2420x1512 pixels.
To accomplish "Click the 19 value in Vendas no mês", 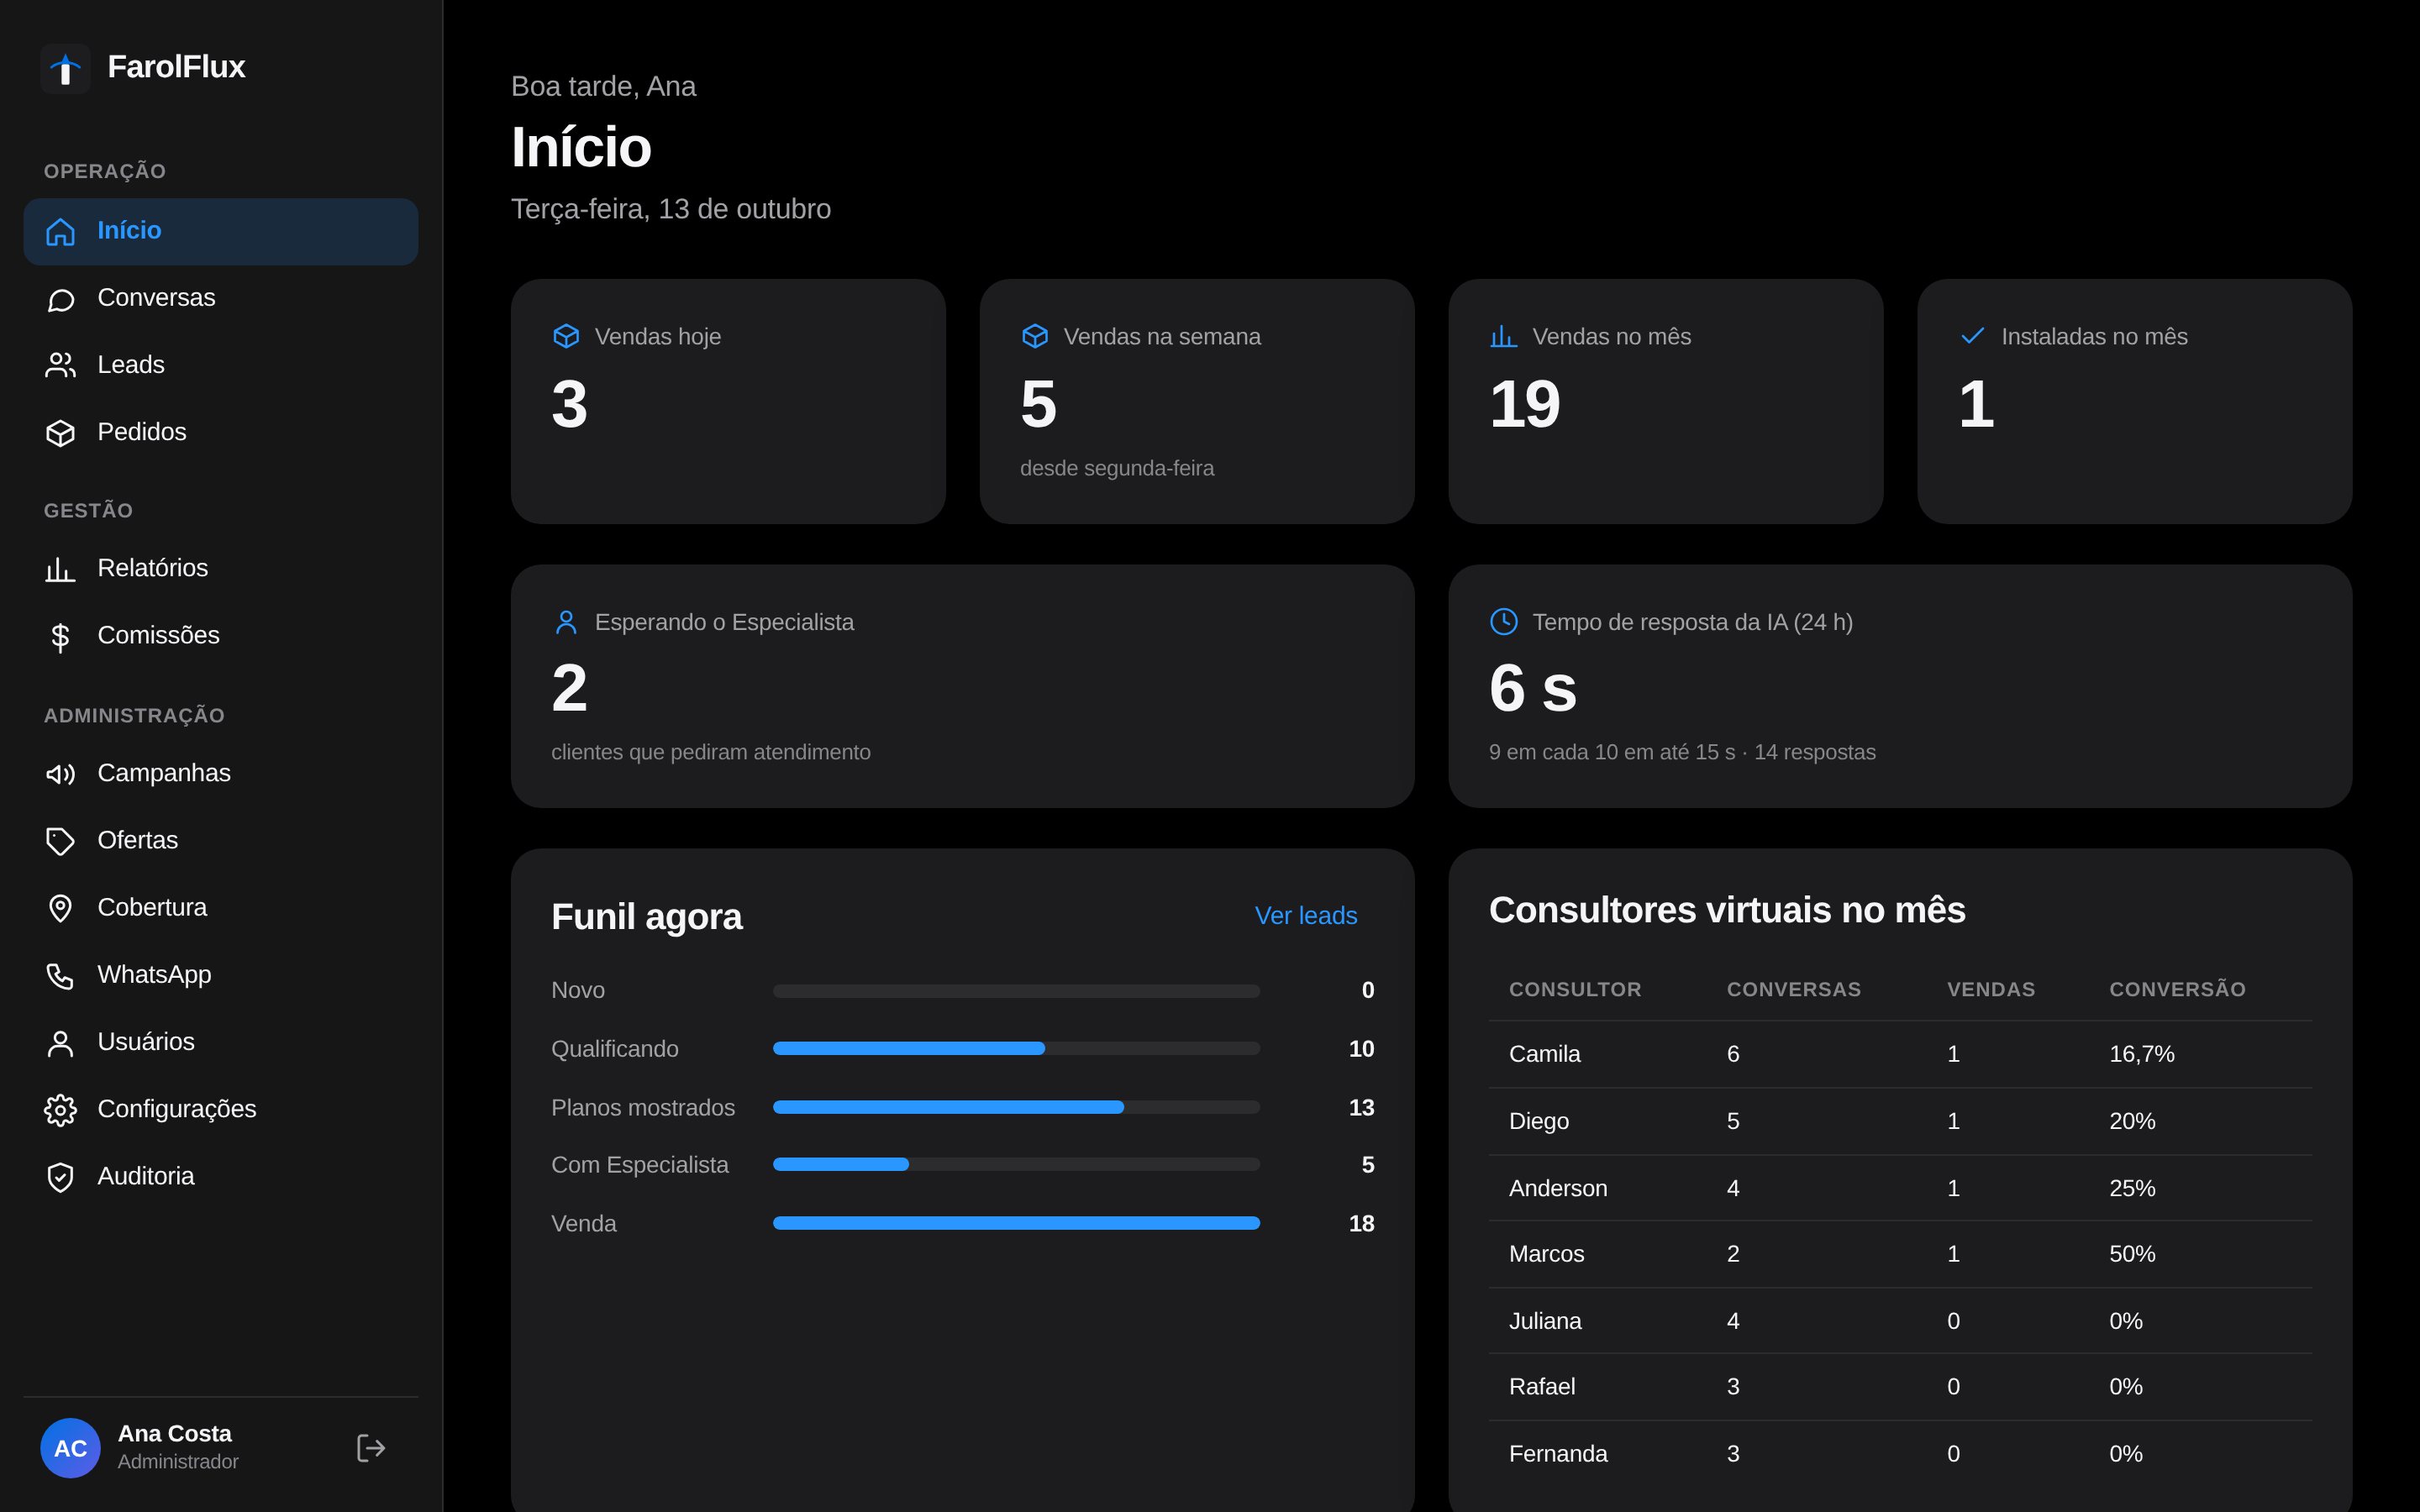I will pos(1524,404).
